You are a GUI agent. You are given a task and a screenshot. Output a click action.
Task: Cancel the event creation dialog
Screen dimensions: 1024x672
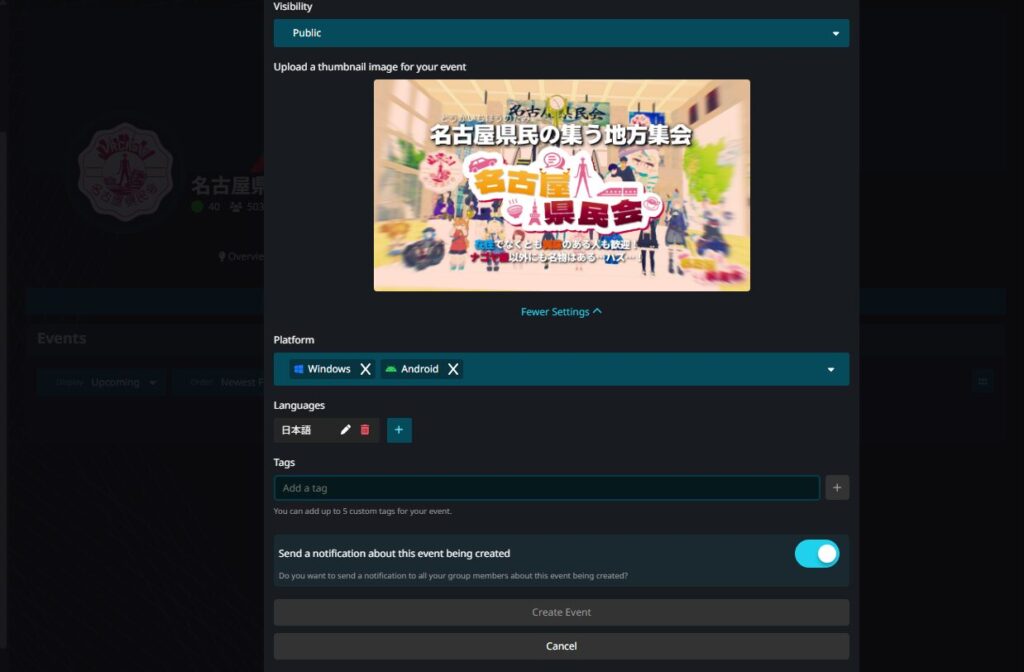click(561, 646)
